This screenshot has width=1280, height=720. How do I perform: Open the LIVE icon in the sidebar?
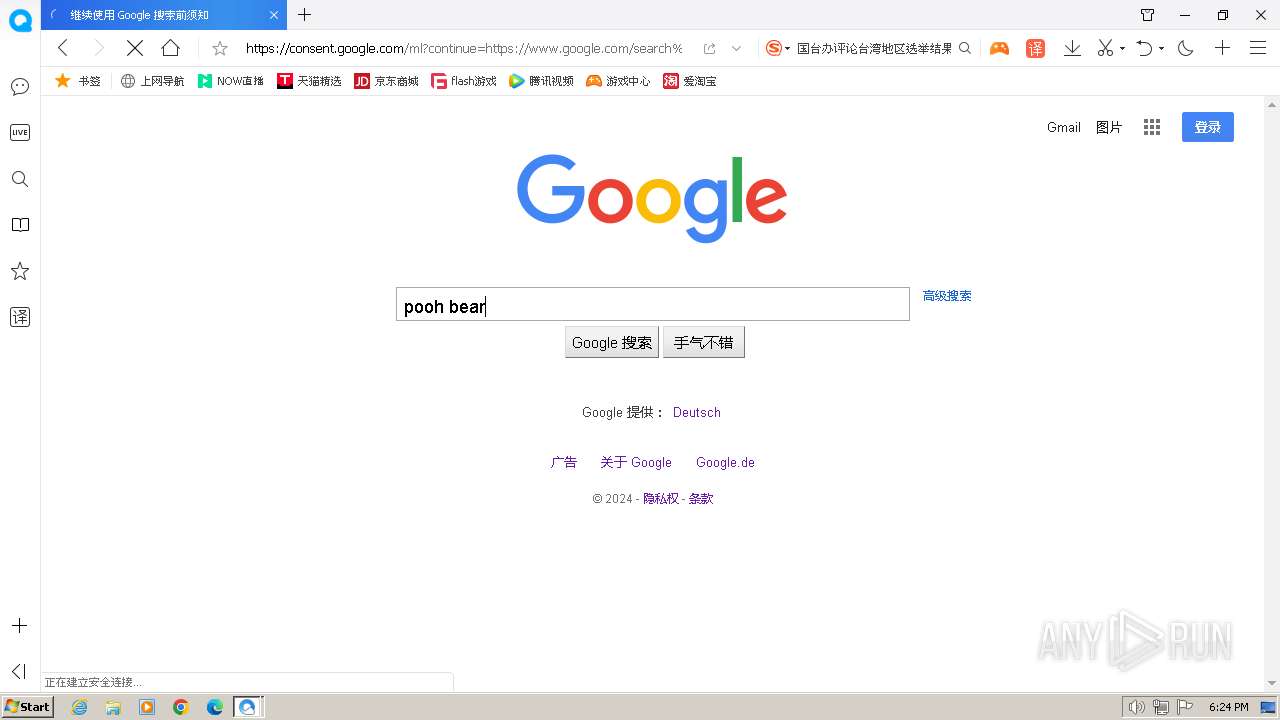click(20, 132)
